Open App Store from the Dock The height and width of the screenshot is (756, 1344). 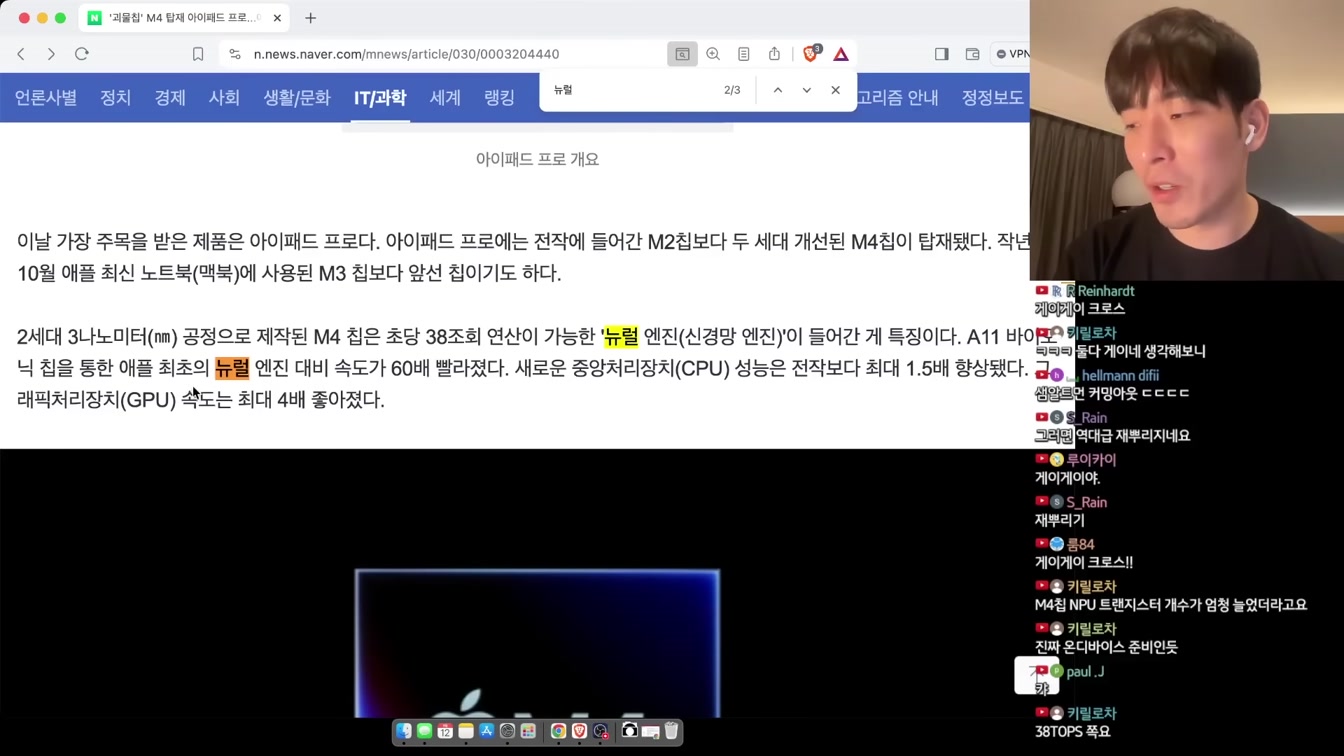487,731
